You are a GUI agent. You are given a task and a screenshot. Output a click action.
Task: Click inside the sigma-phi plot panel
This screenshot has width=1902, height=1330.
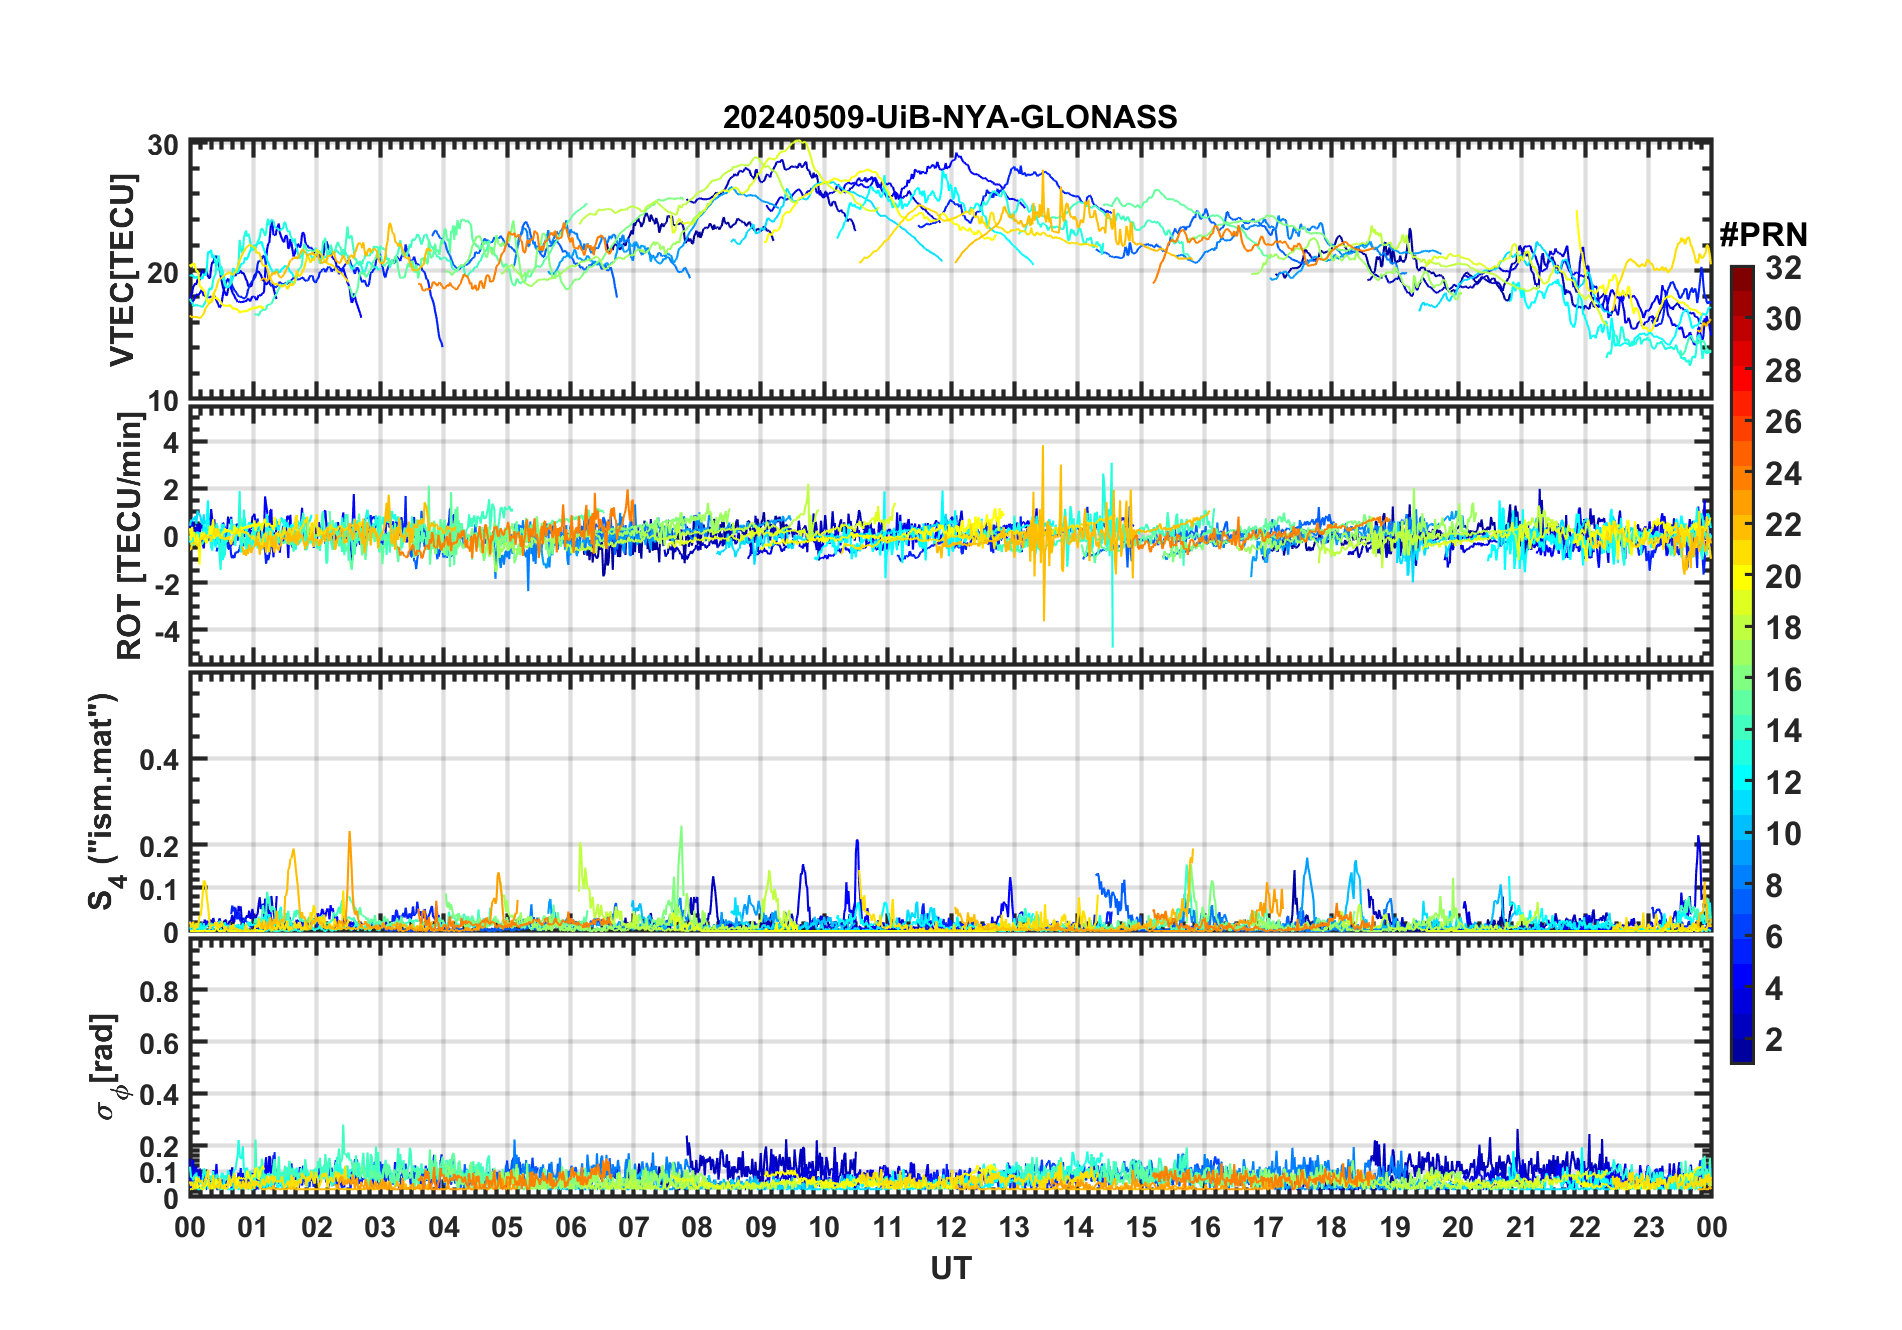click(950, 1066)
